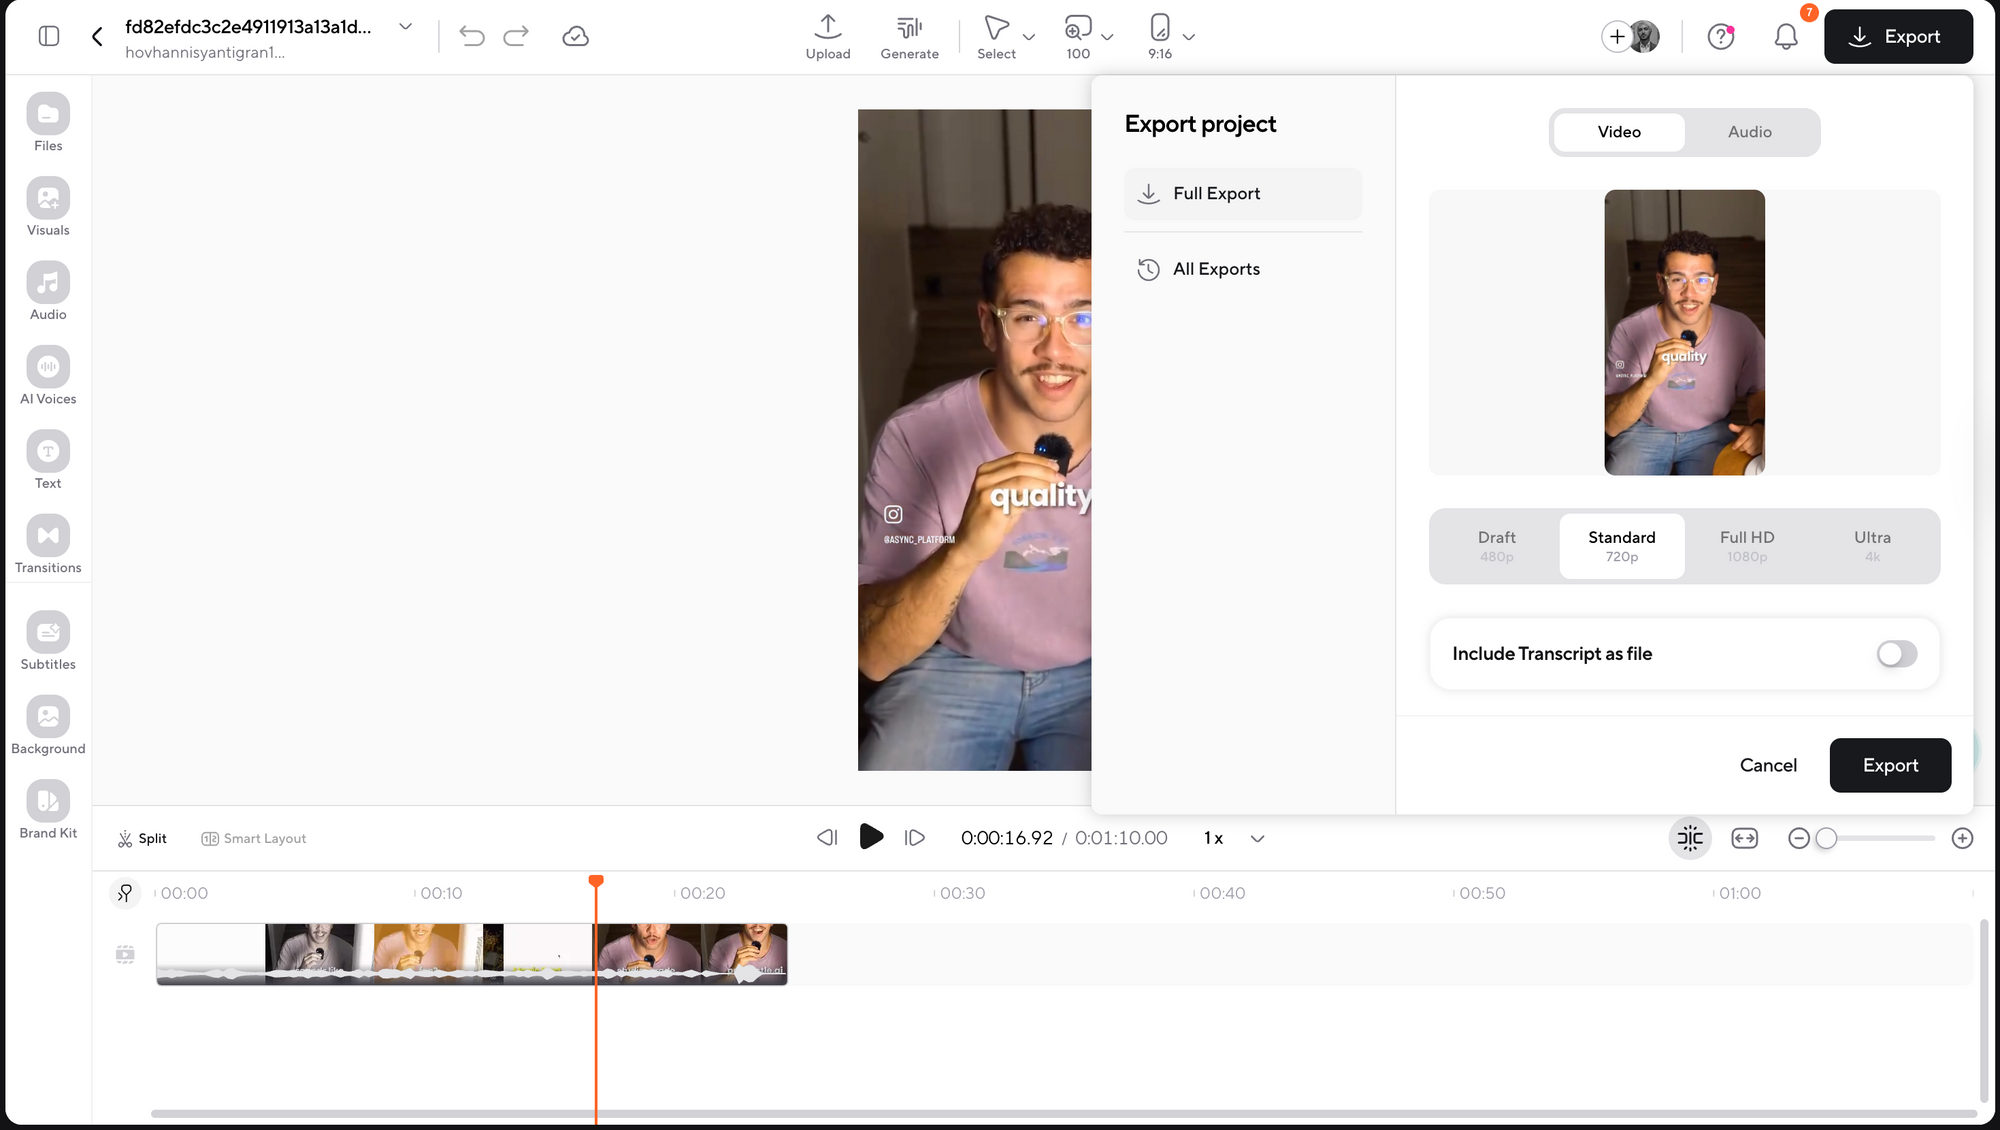Zoom in timeline with plus icon

(1962, 839)
